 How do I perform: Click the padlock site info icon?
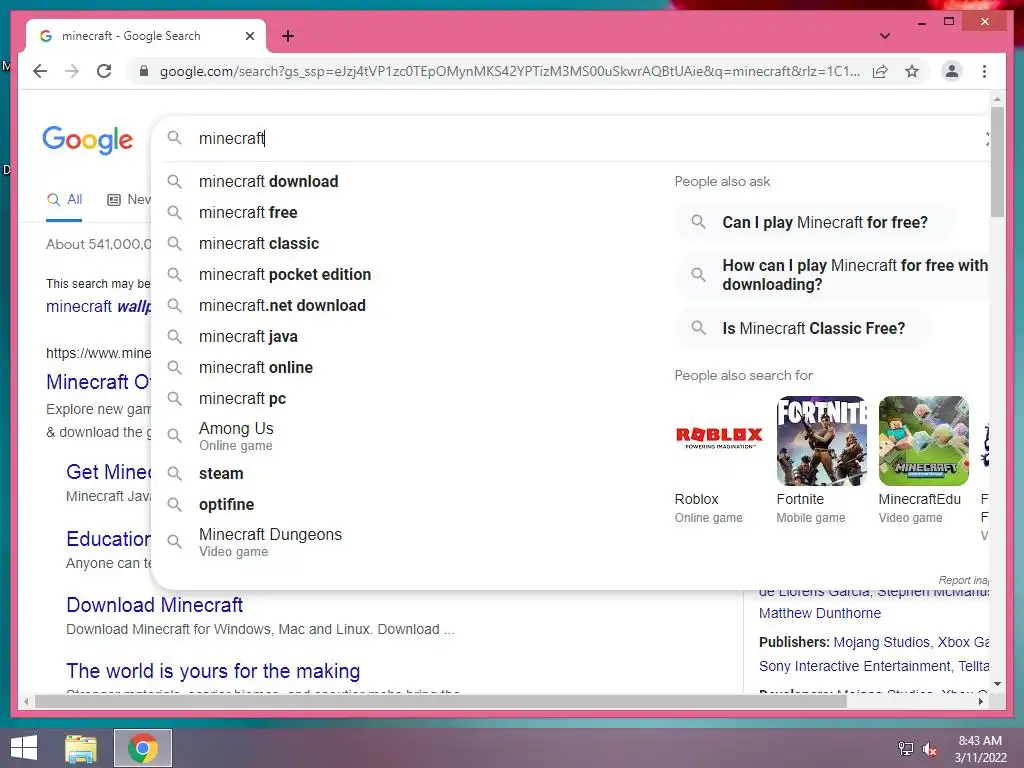[144, 71]
